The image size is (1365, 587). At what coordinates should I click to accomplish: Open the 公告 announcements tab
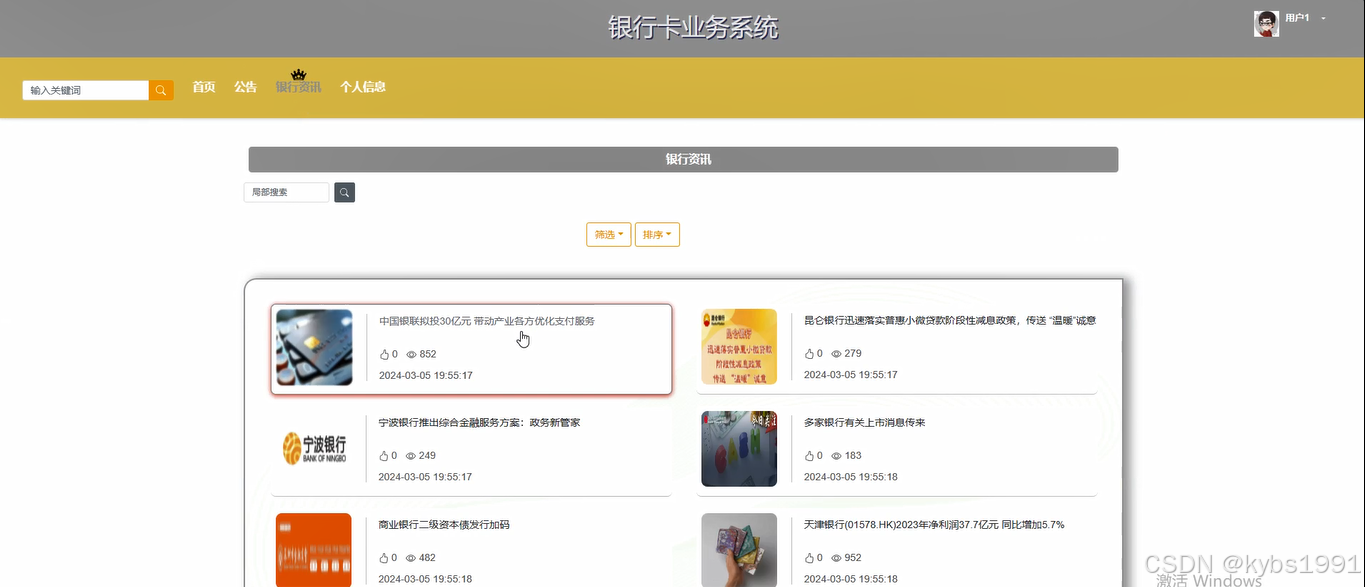246,87
